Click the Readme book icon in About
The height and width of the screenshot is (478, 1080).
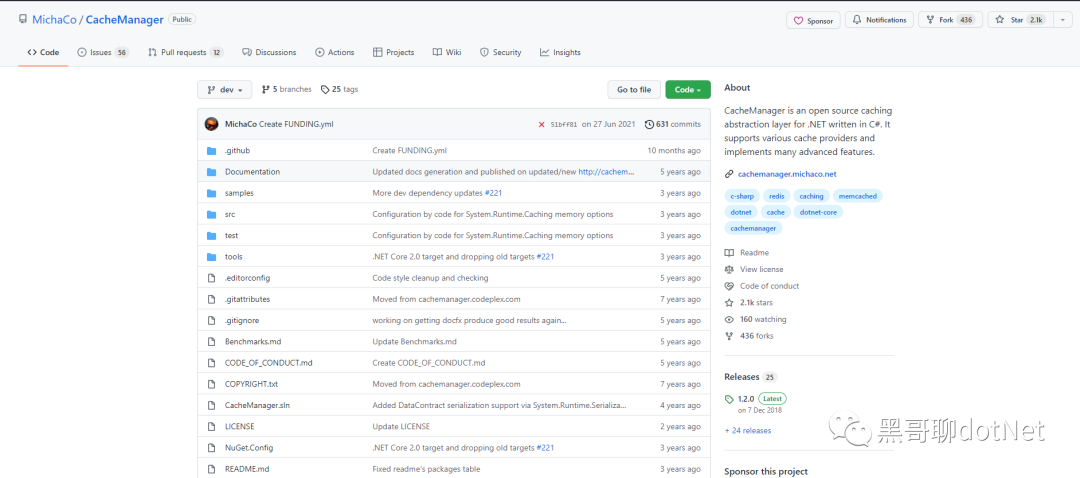coord(729,253)
